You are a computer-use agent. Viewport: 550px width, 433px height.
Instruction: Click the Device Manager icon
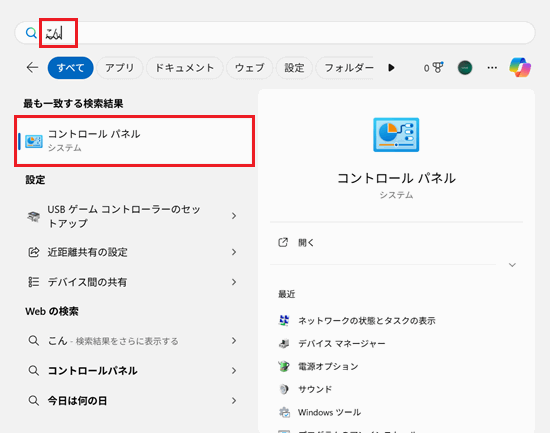click(284, 344)
